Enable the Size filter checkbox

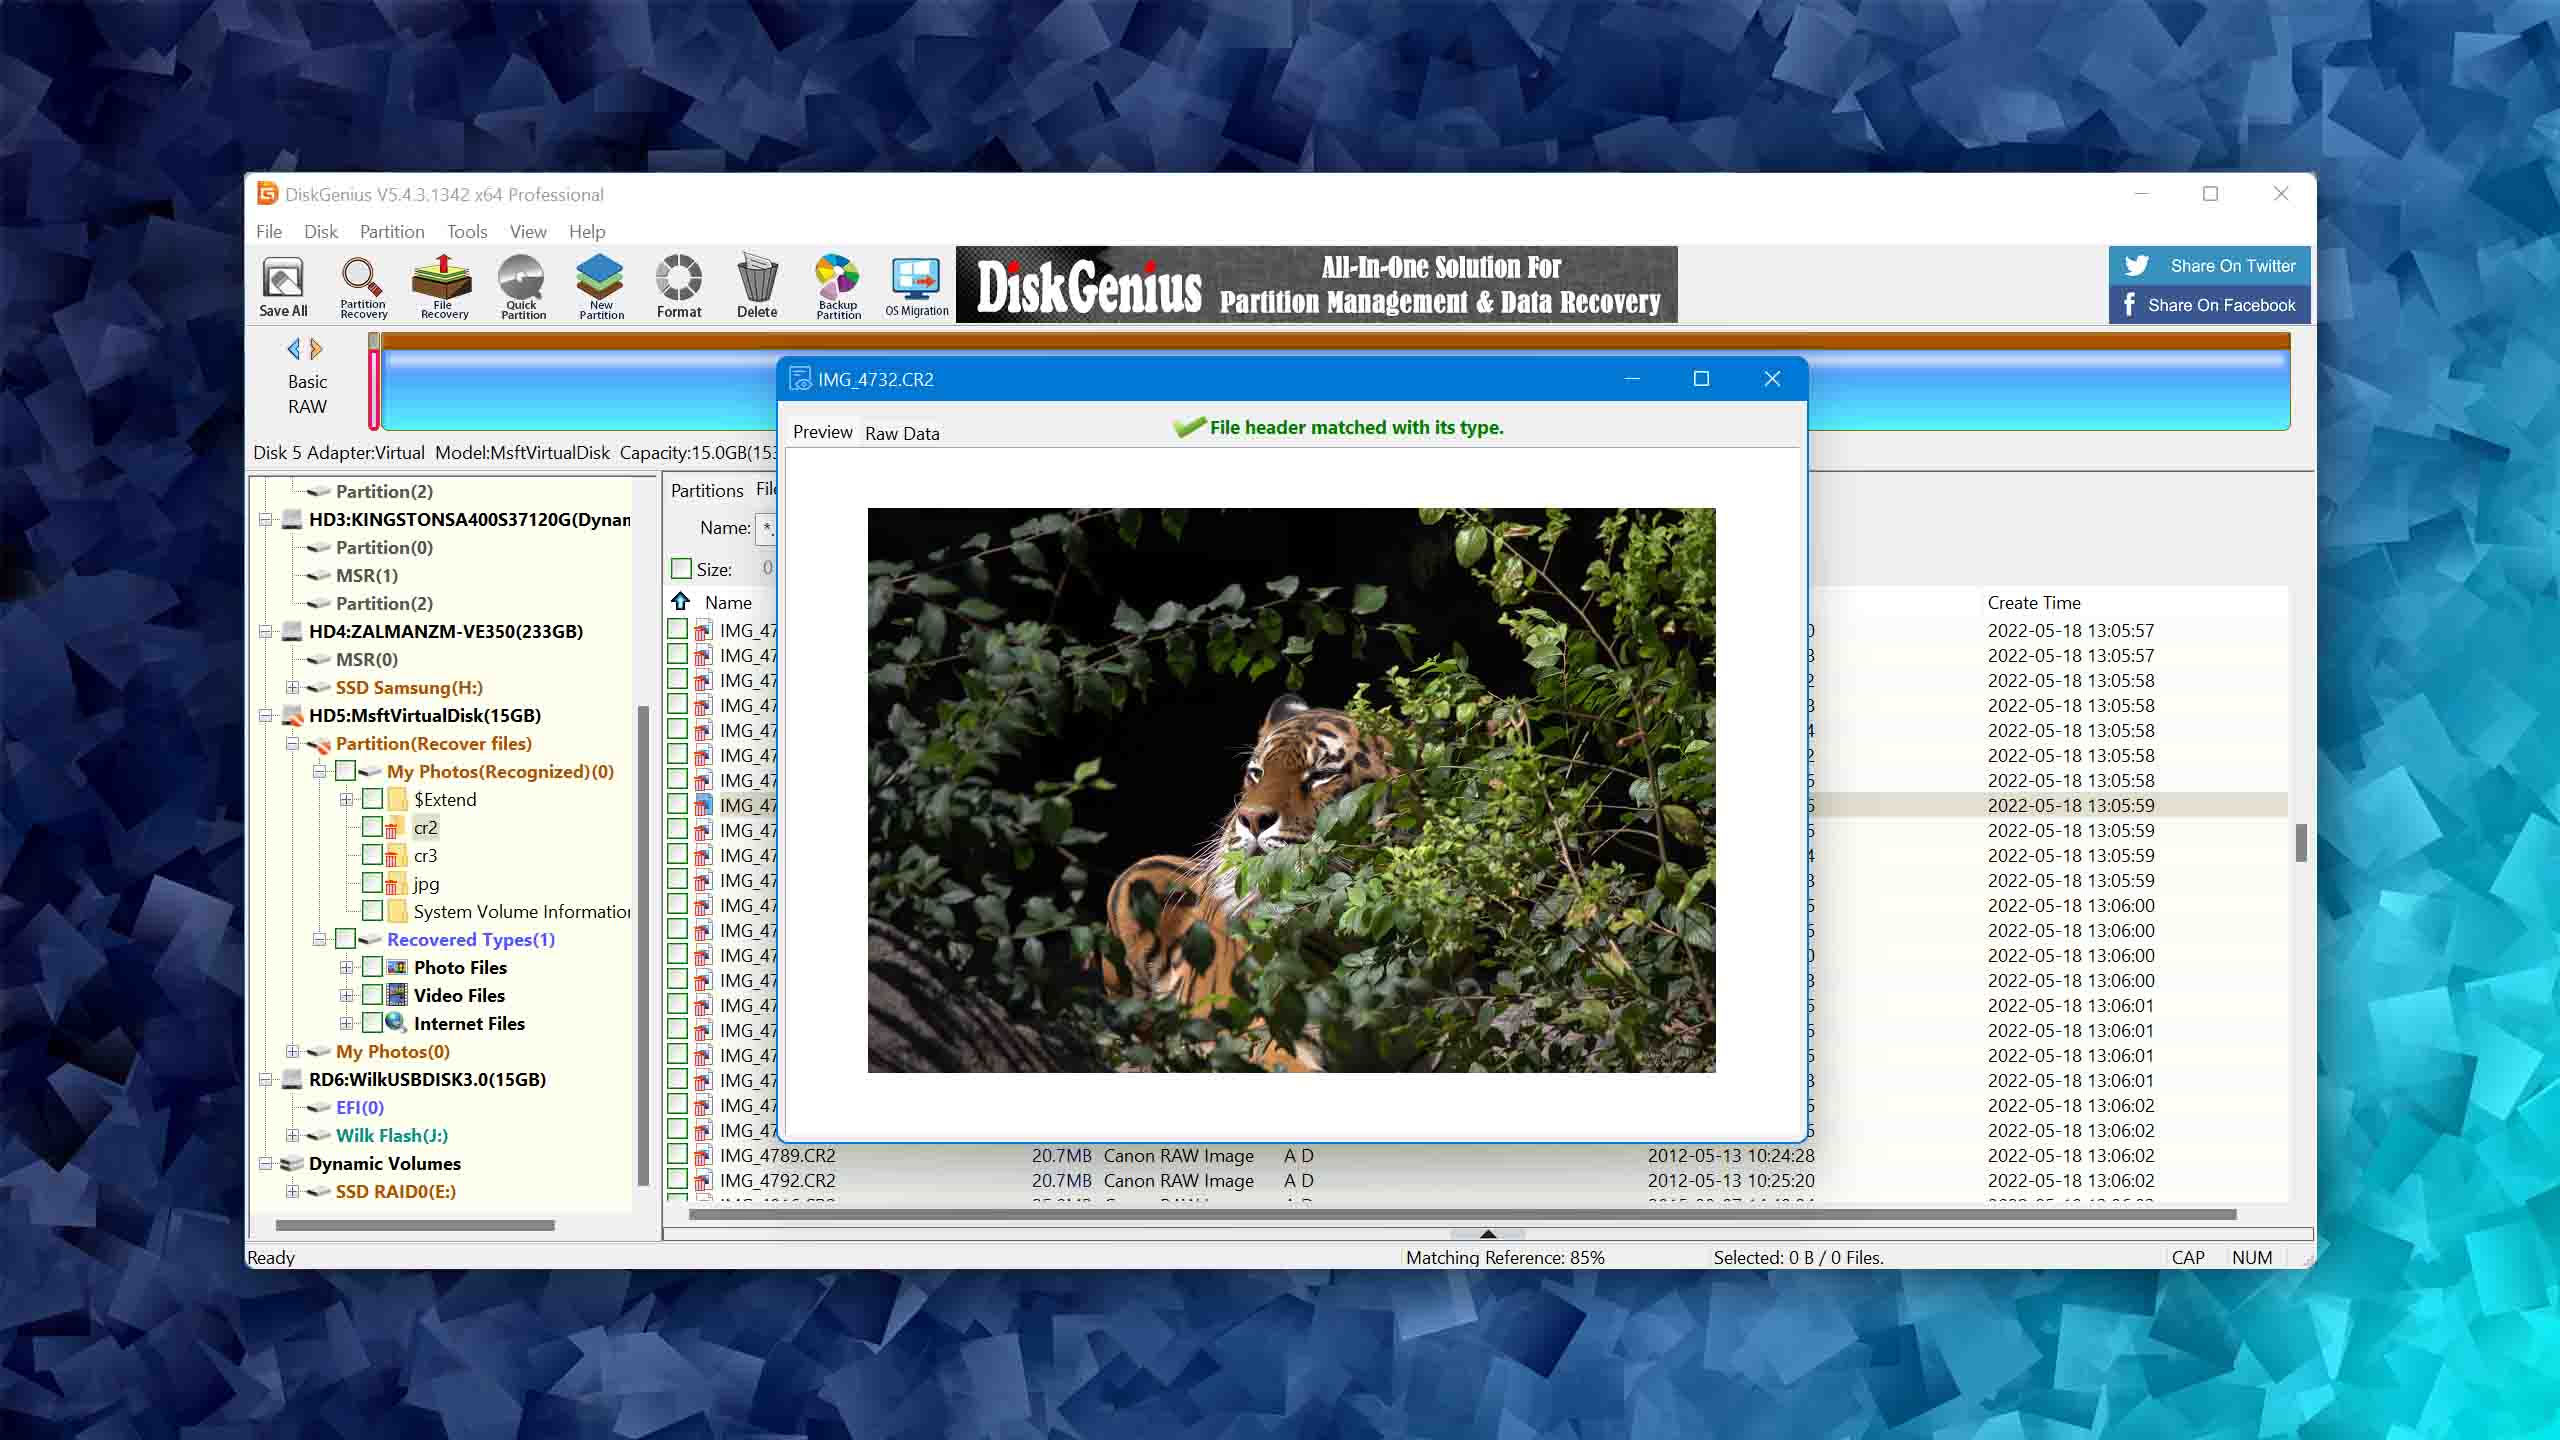(x=682, y=569)
